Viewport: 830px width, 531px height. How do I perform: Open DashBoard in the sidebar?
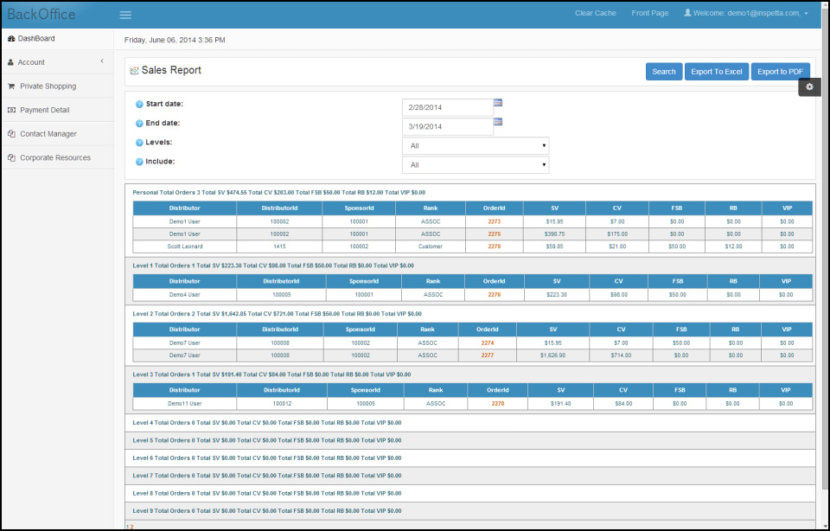57,39
